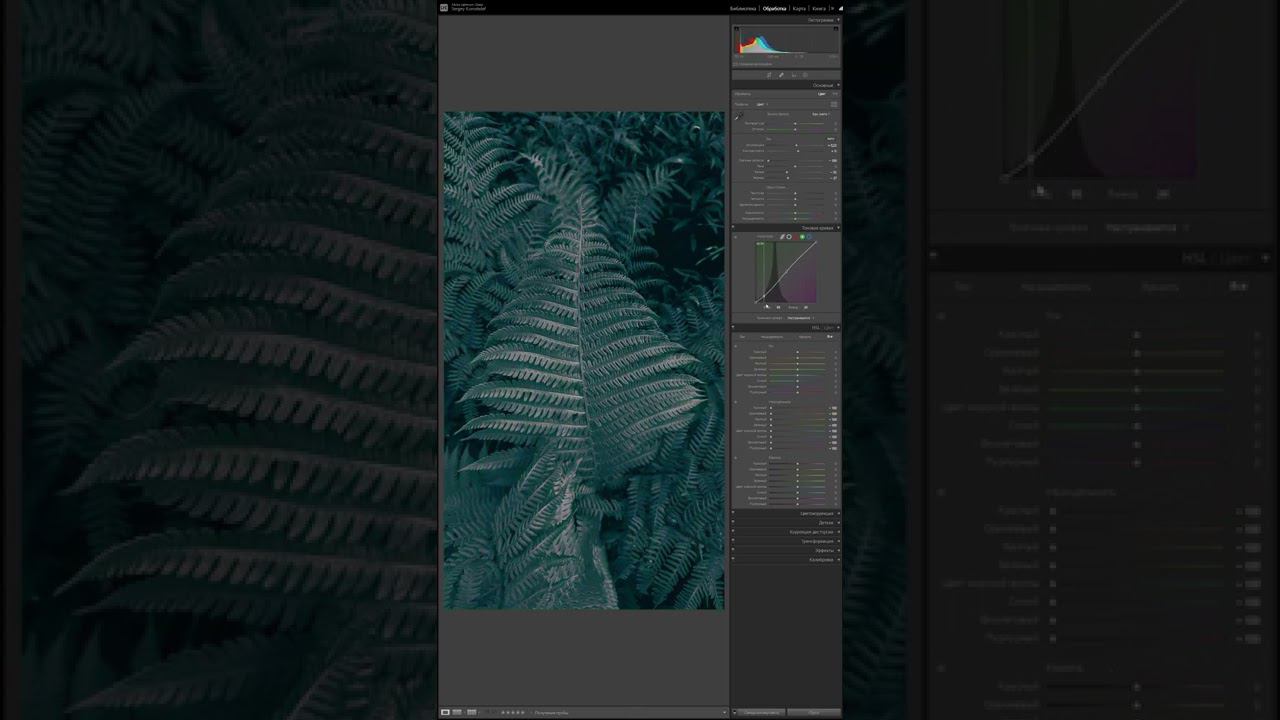Toggle the Детали panel switch

pos(734,522)
